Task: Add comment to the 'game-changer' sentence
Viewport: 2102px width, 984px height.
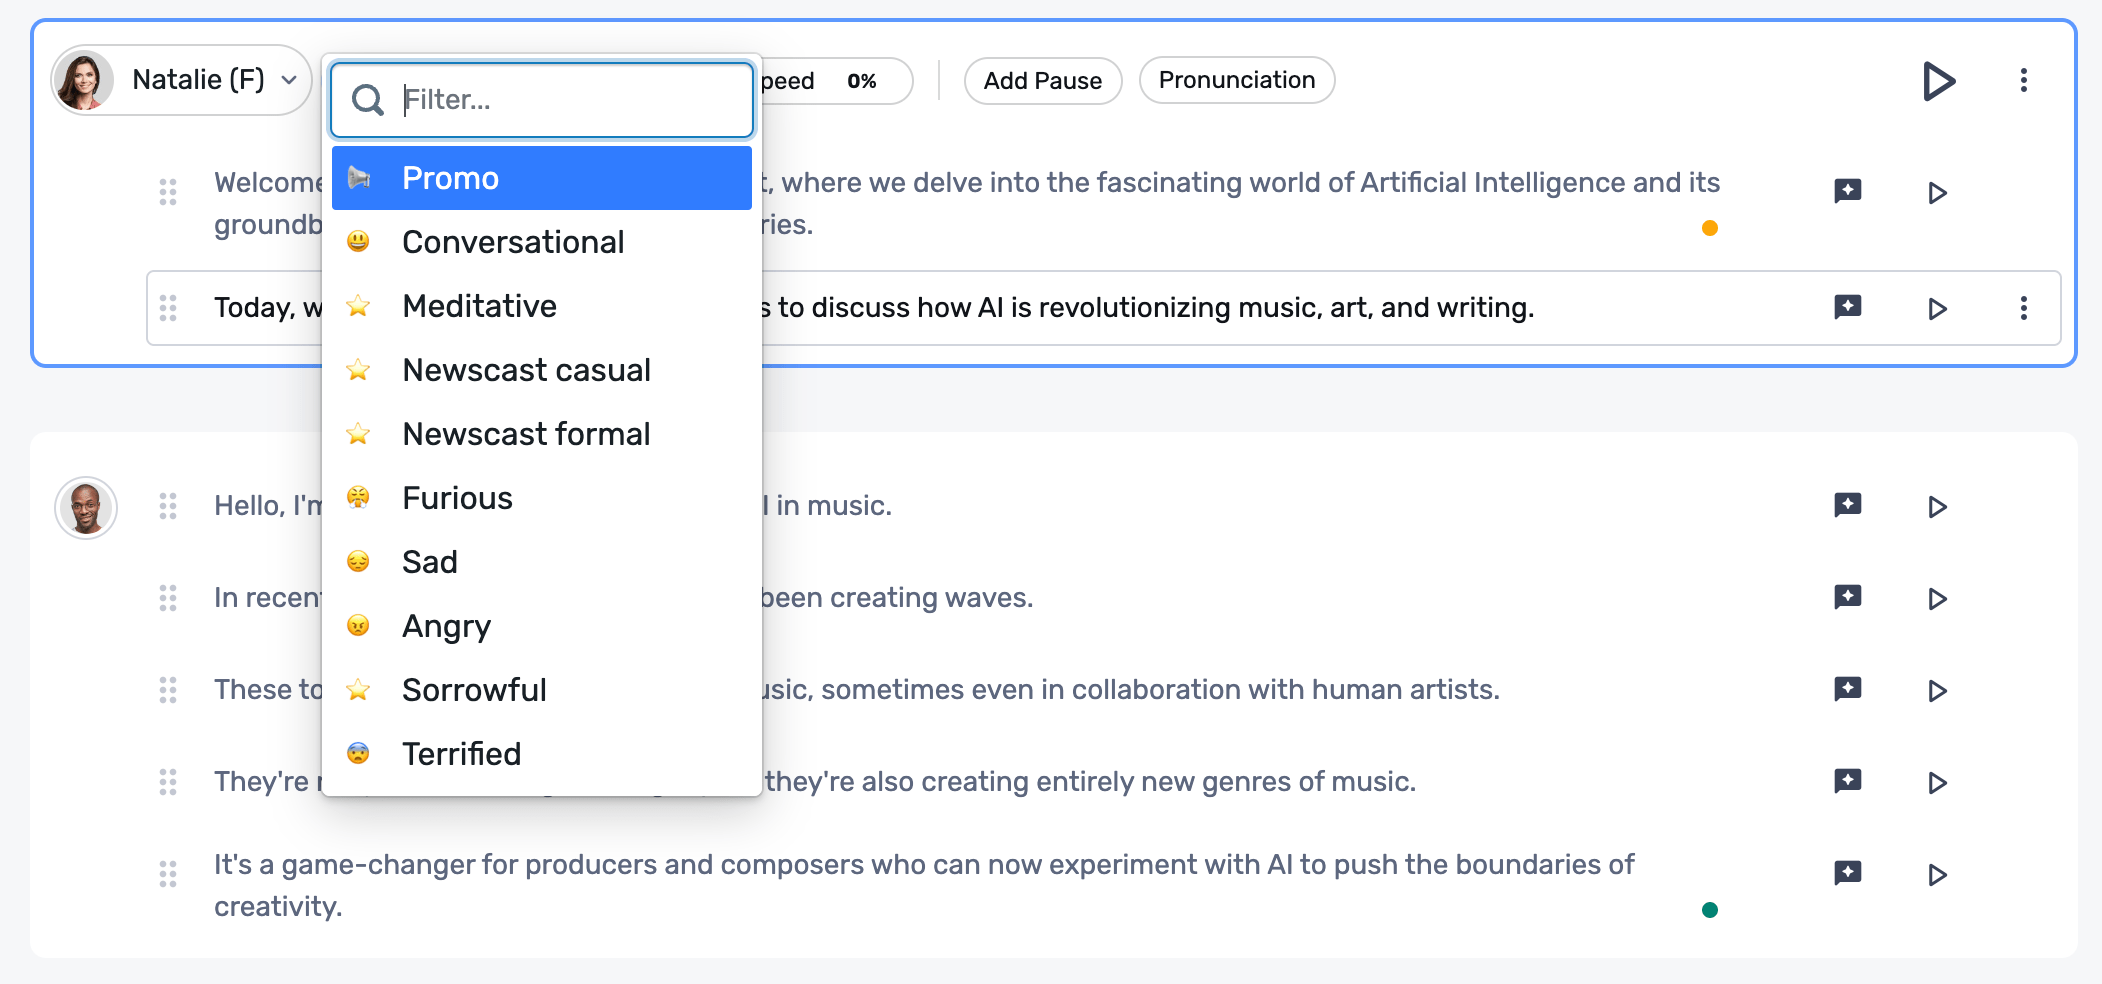Action: tap(1848, 873)
